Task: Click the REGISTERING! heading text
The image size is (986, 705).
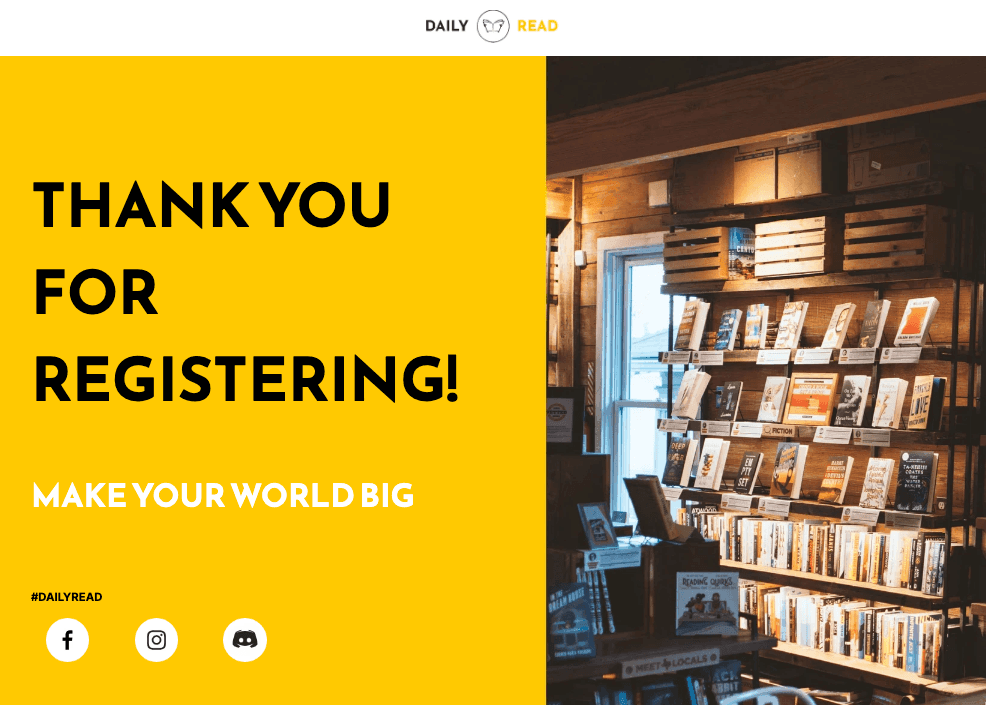Action: (246, 379)
